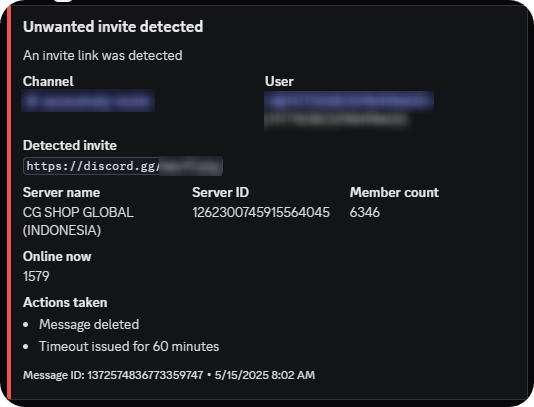Click 'Timeout issued for 60 minutes' entry
The width and height of the screenshot is (534, 407).
click(129, 346)
